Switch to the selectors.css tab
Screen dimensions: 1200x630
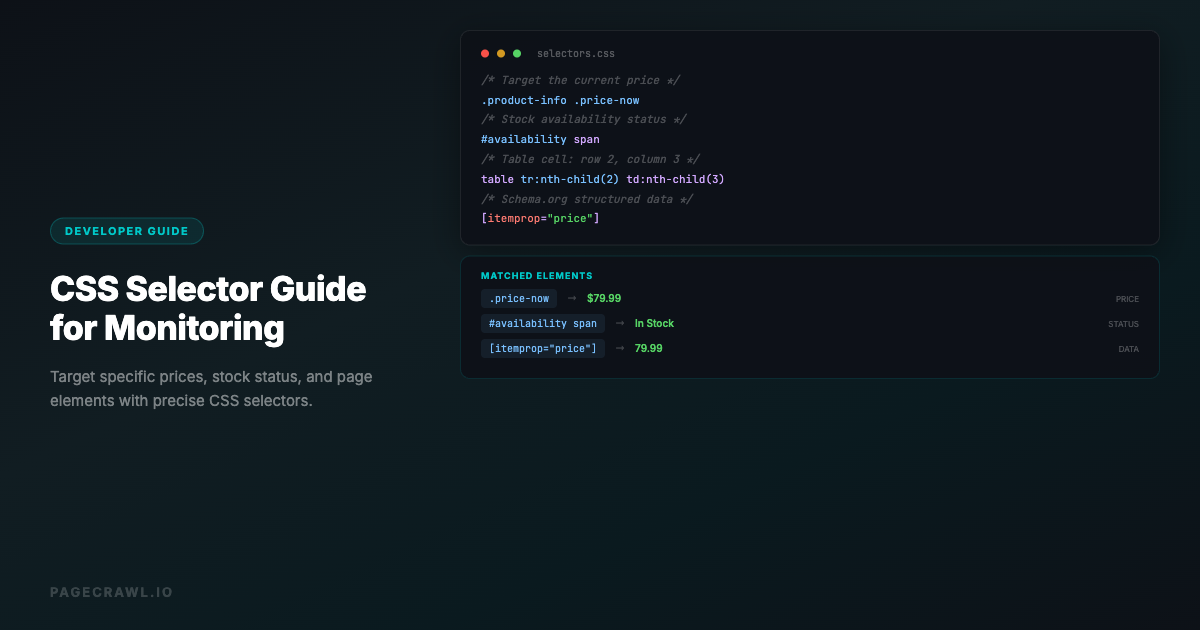[577, 53]
